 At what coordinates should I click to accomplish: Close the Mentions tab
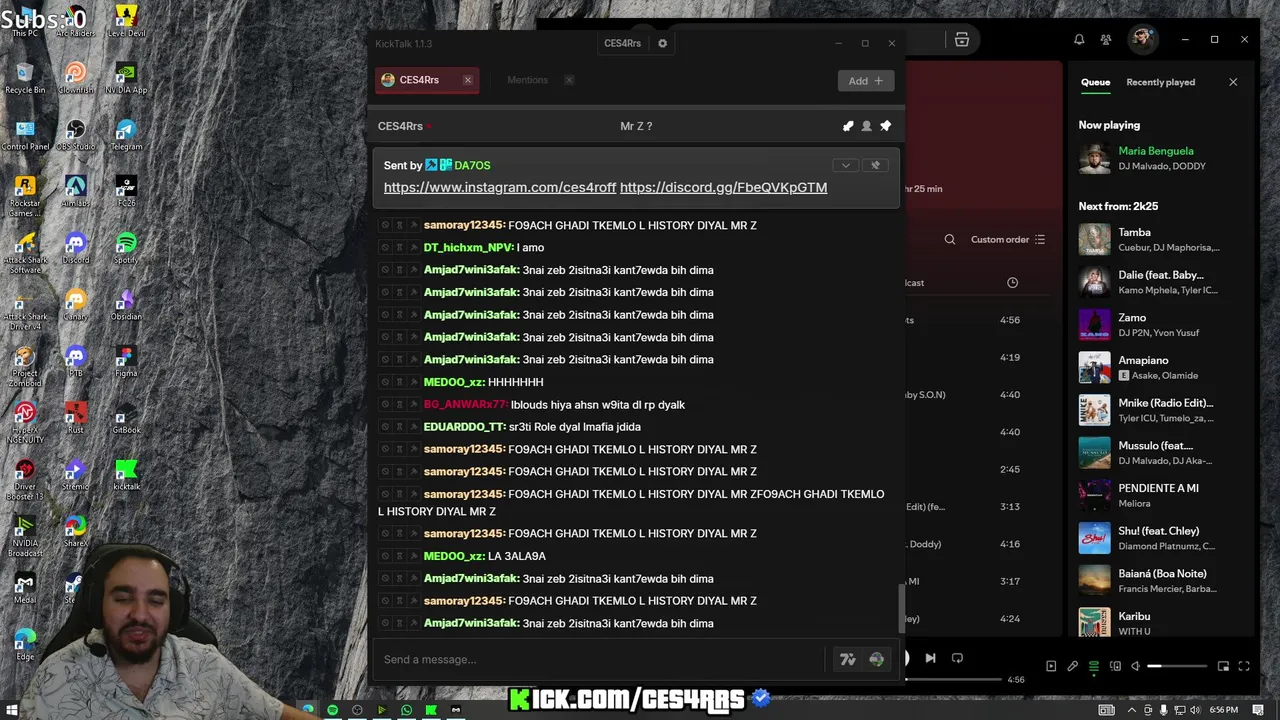click(569, 80)
